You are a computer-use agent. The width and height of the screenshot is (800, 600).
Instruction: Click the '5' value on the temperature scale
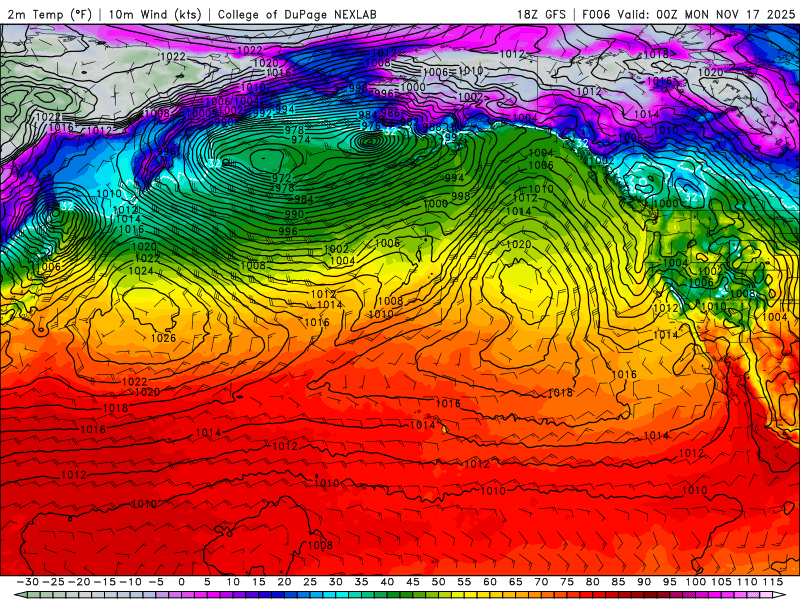click(x=207, y=582)
